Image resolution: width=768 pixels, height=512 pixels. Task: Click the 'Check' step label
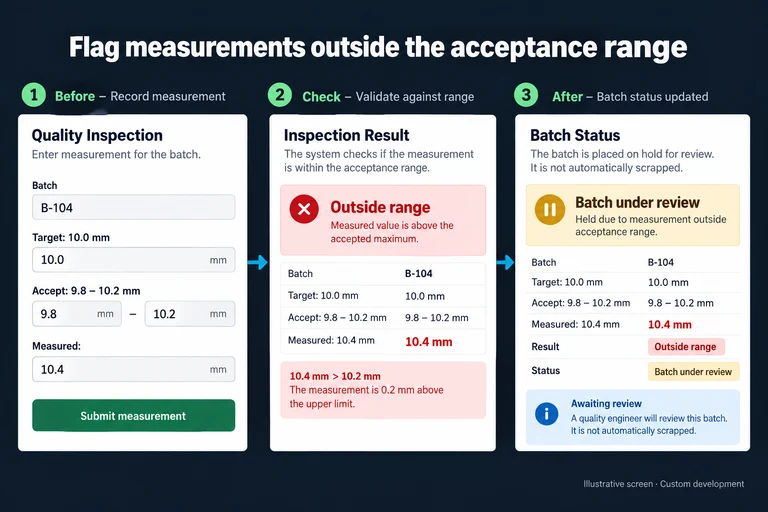[321, 97]
